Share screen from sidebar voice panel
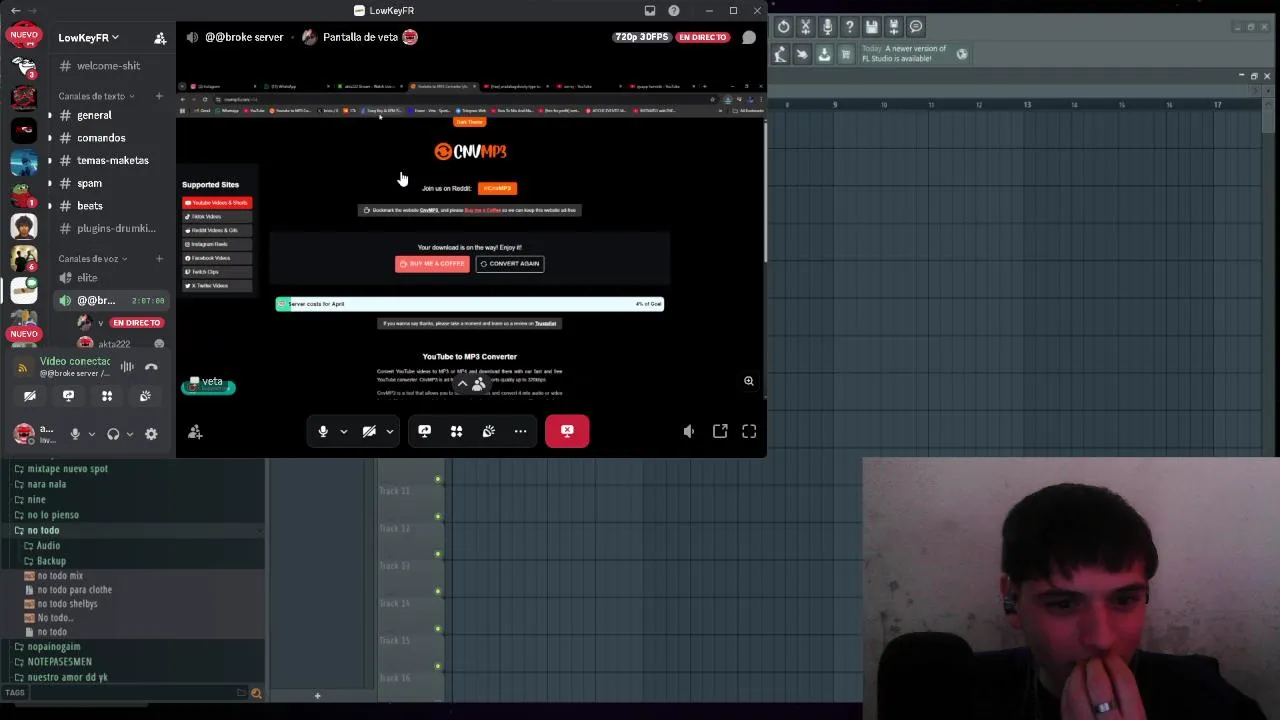 68,396
